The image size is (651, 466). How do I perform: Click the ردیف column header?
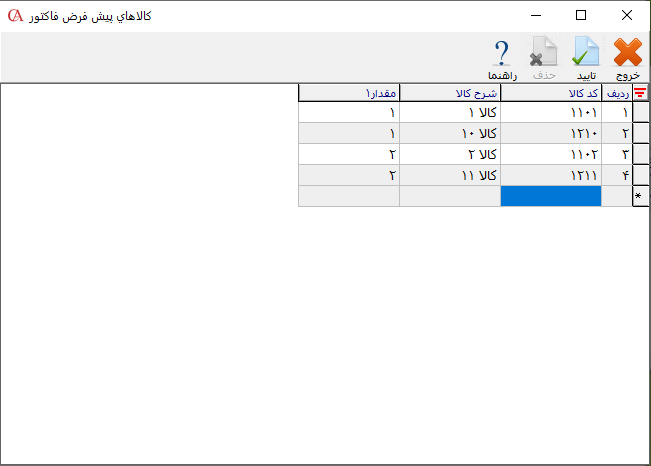(618, 93)
